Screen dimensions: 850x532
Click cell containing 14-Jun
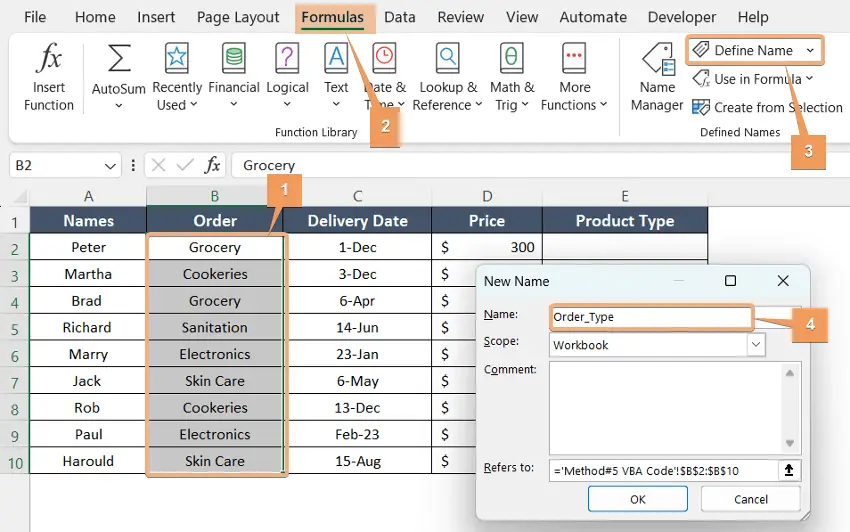point(357,328)
